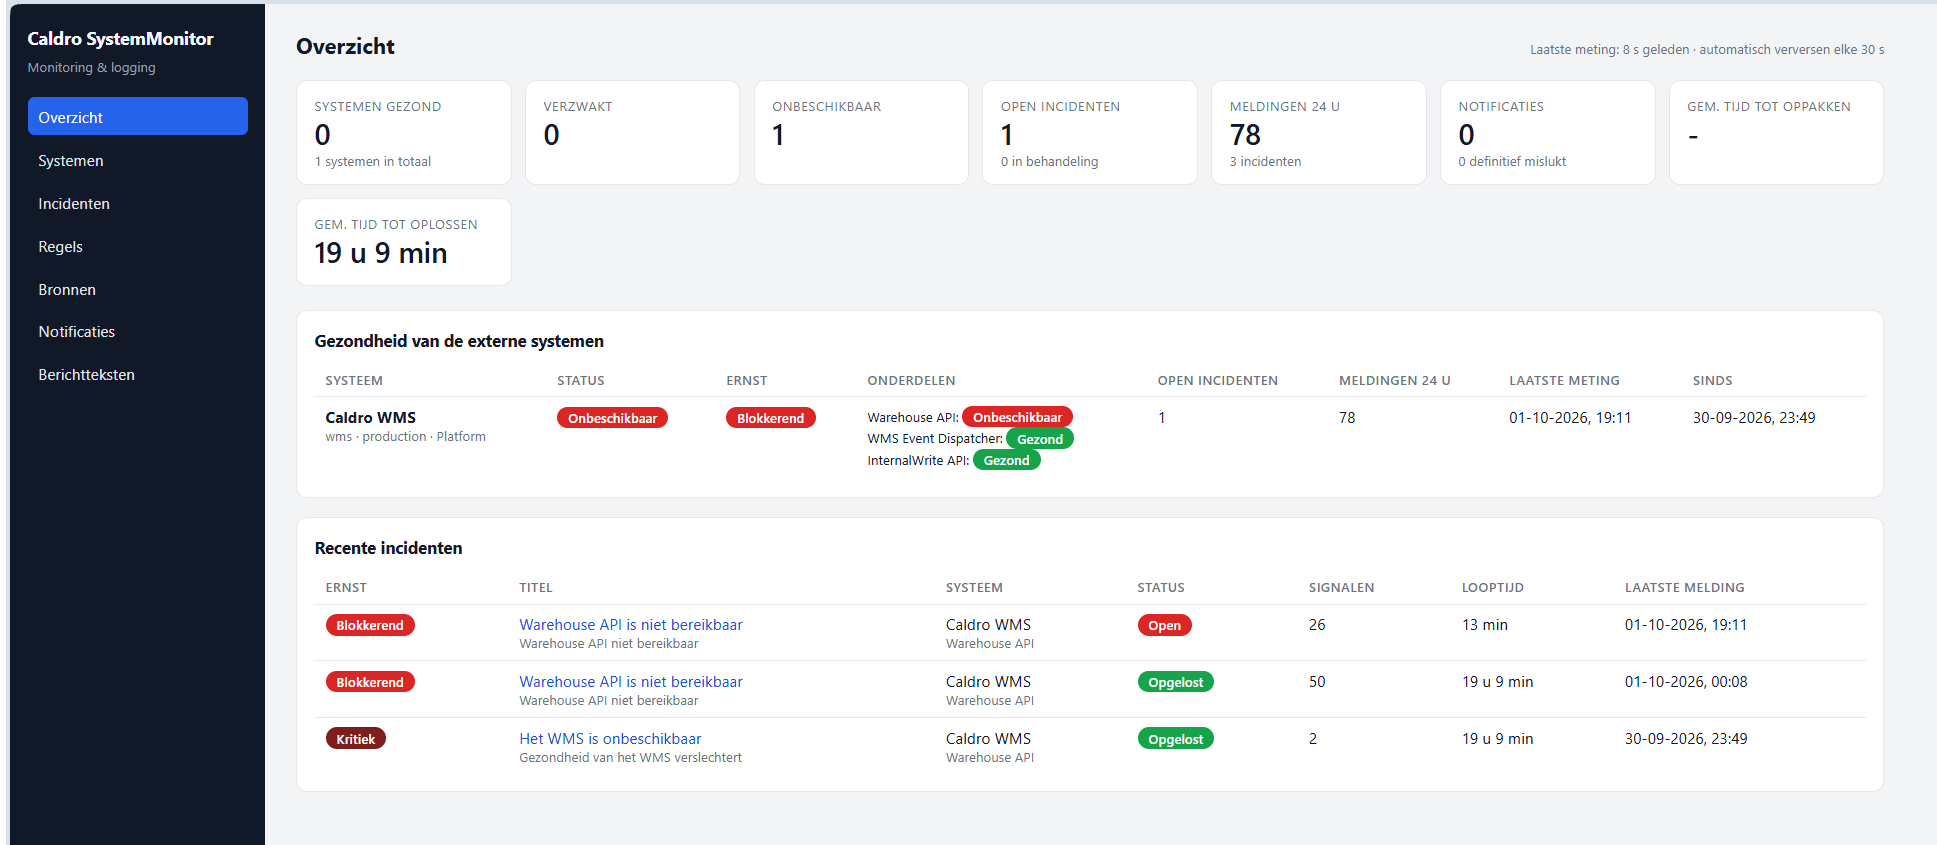Open the Incidenten page

pyautogui.click(x=138, y=203)
